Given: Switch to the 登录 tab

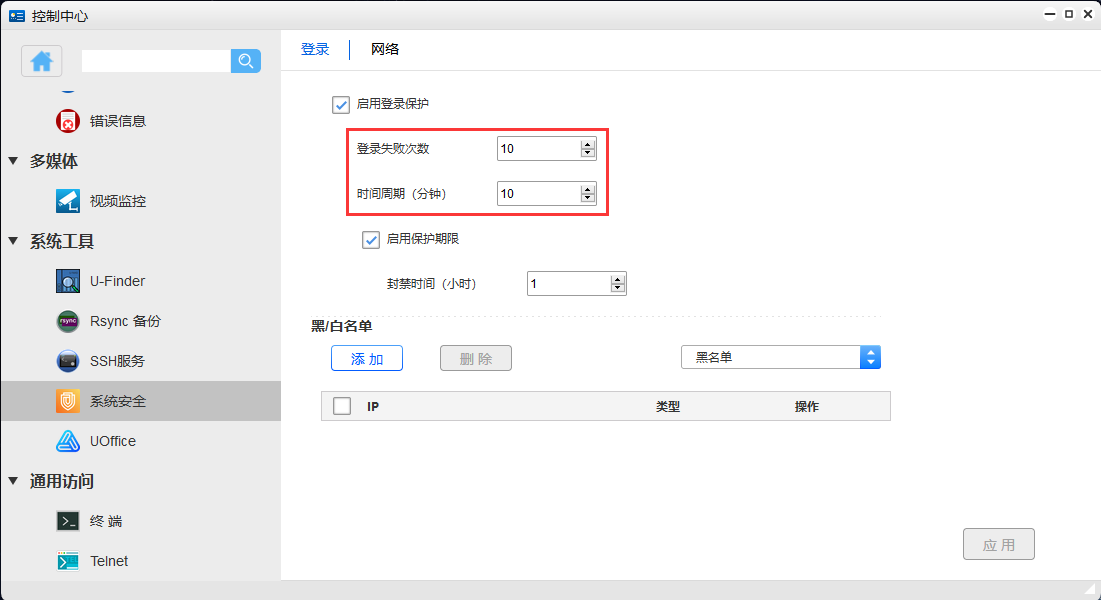Looking at the screenshot, I should 315,49.
